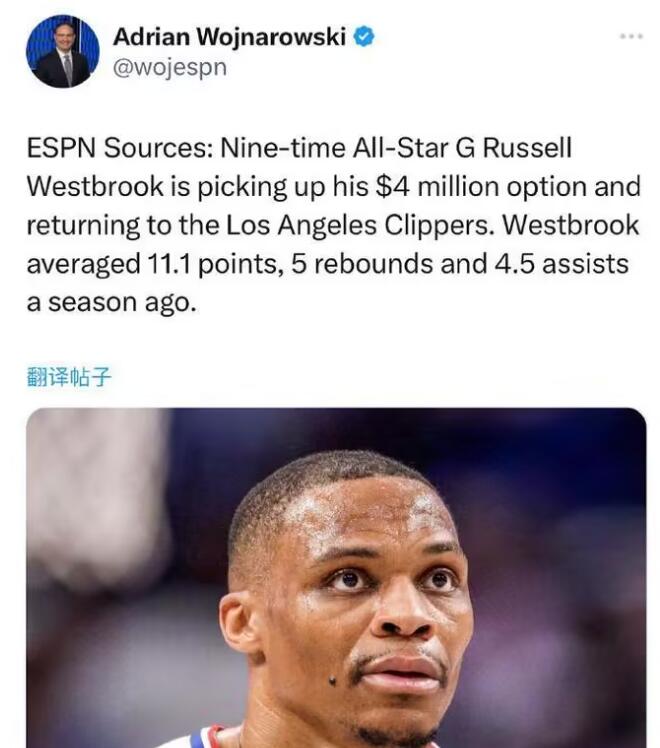Click the 'a season ago.' final line
The height and width of the screenshot is (748, 660).
[112, 302]
